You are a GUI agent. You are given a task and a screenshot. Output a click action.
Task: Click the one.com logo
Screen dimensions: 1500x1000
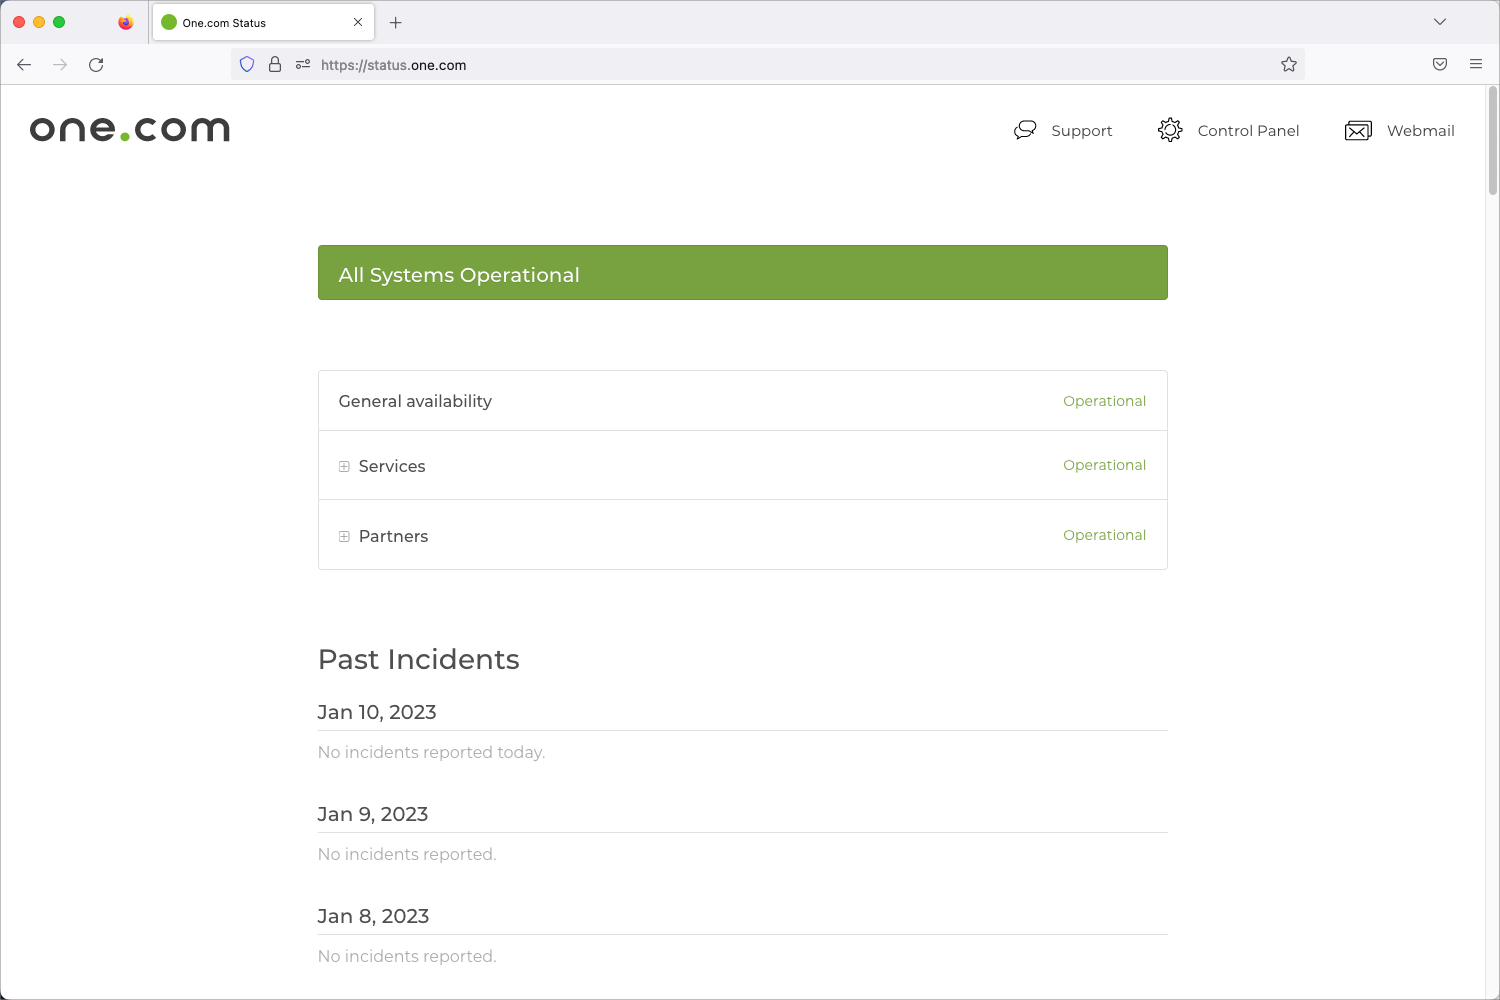130,129
